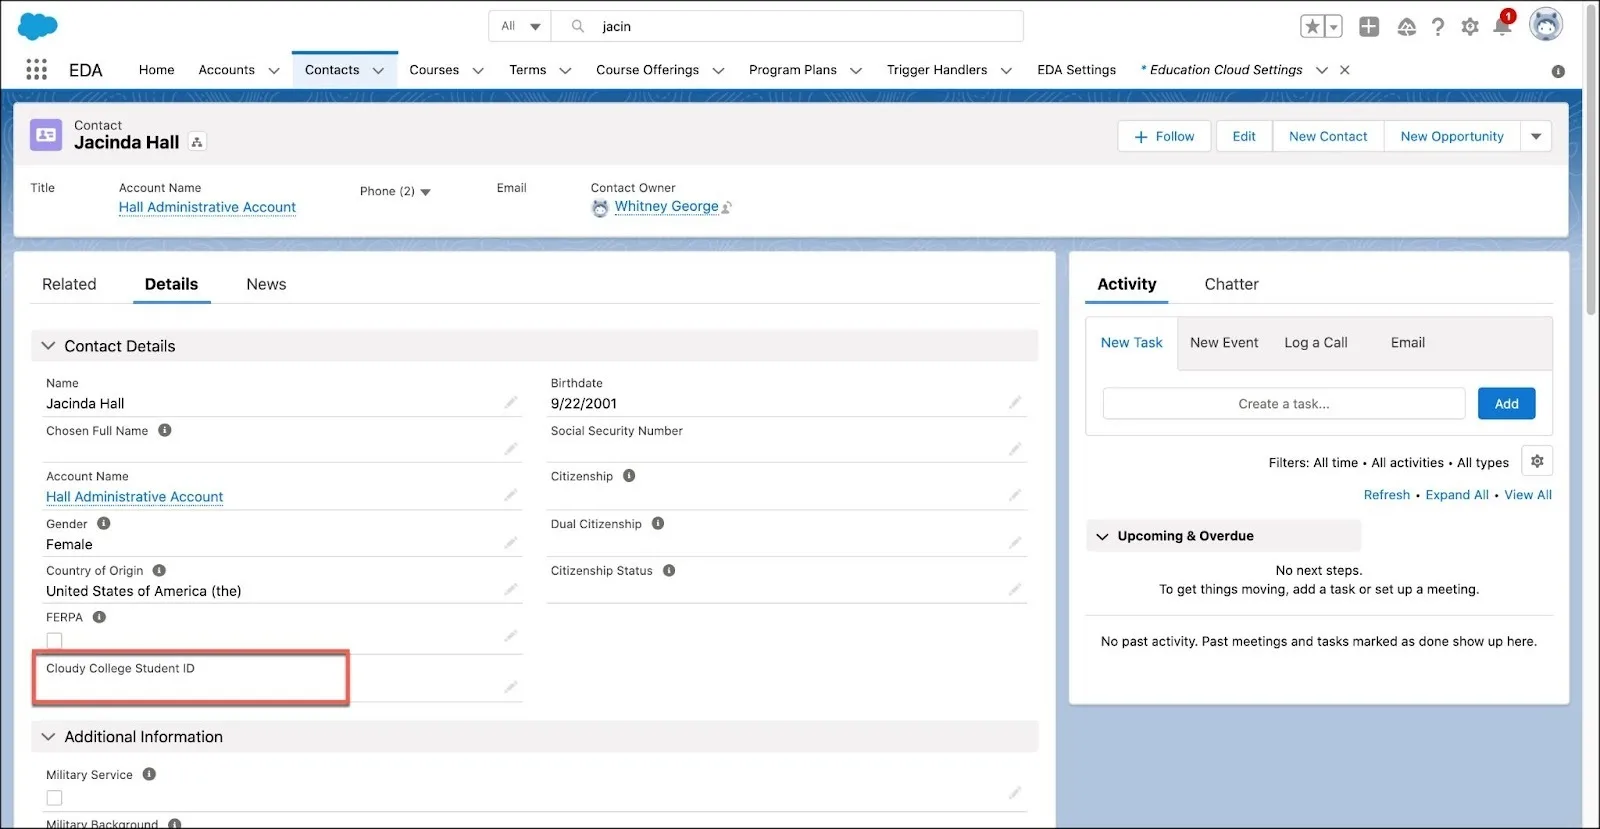Edit the Gender field pencil icon
1600x829 pixels.
point(511,543)
